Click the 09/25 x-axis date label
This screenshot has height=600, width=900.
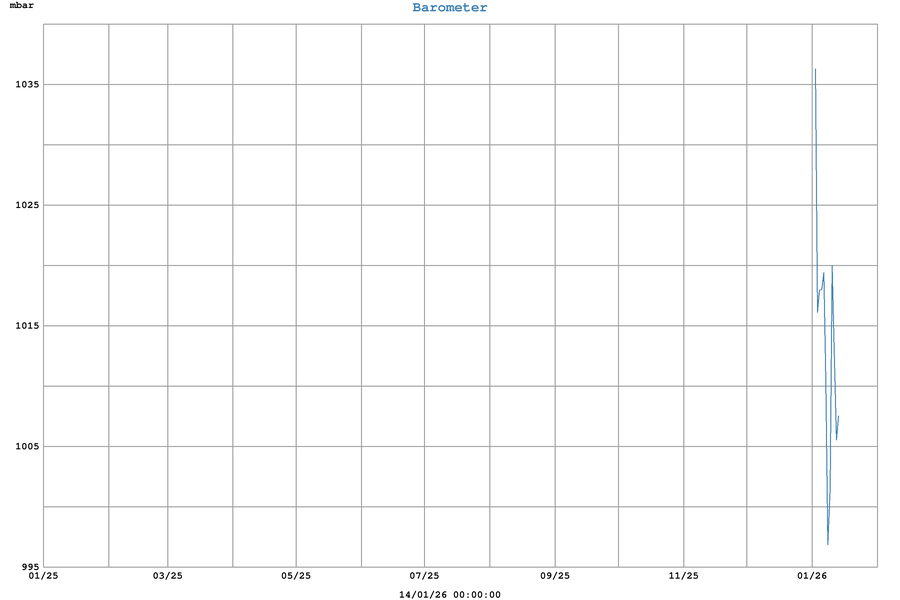(x=555, y=576)
